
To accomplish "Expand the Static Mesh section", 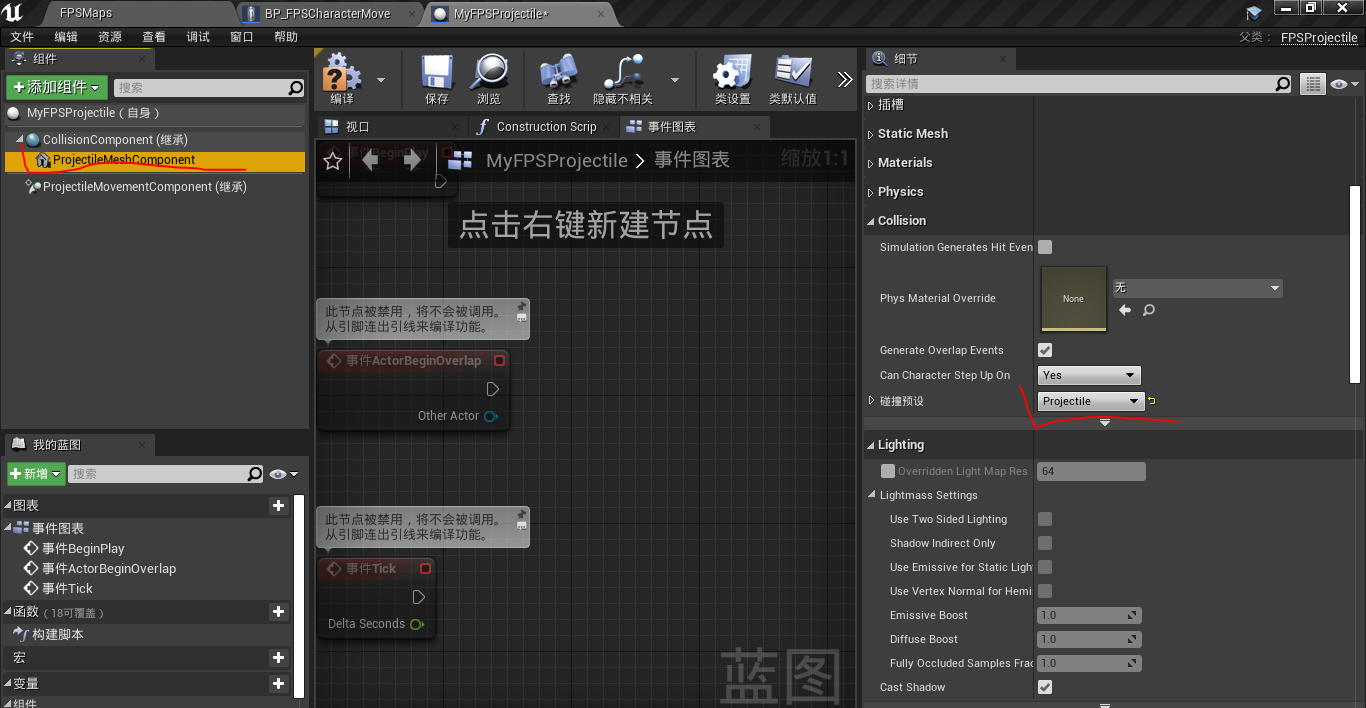I will (870, 134).
